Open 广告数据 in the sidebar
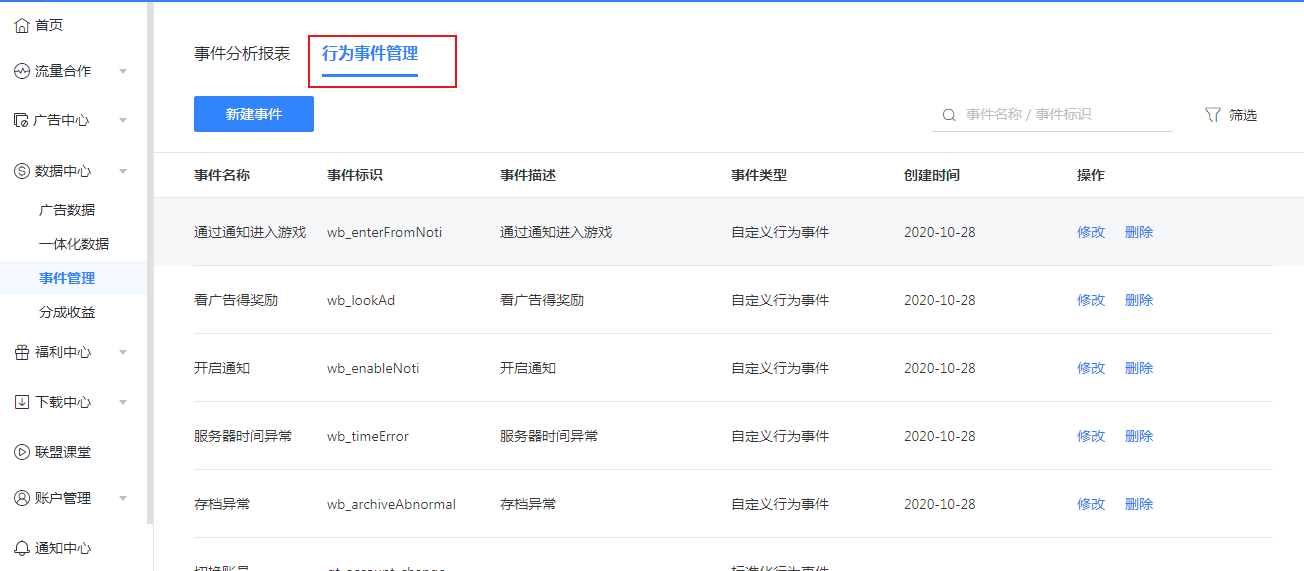Viewport: 1304px width, 571px height. point(67,210)
